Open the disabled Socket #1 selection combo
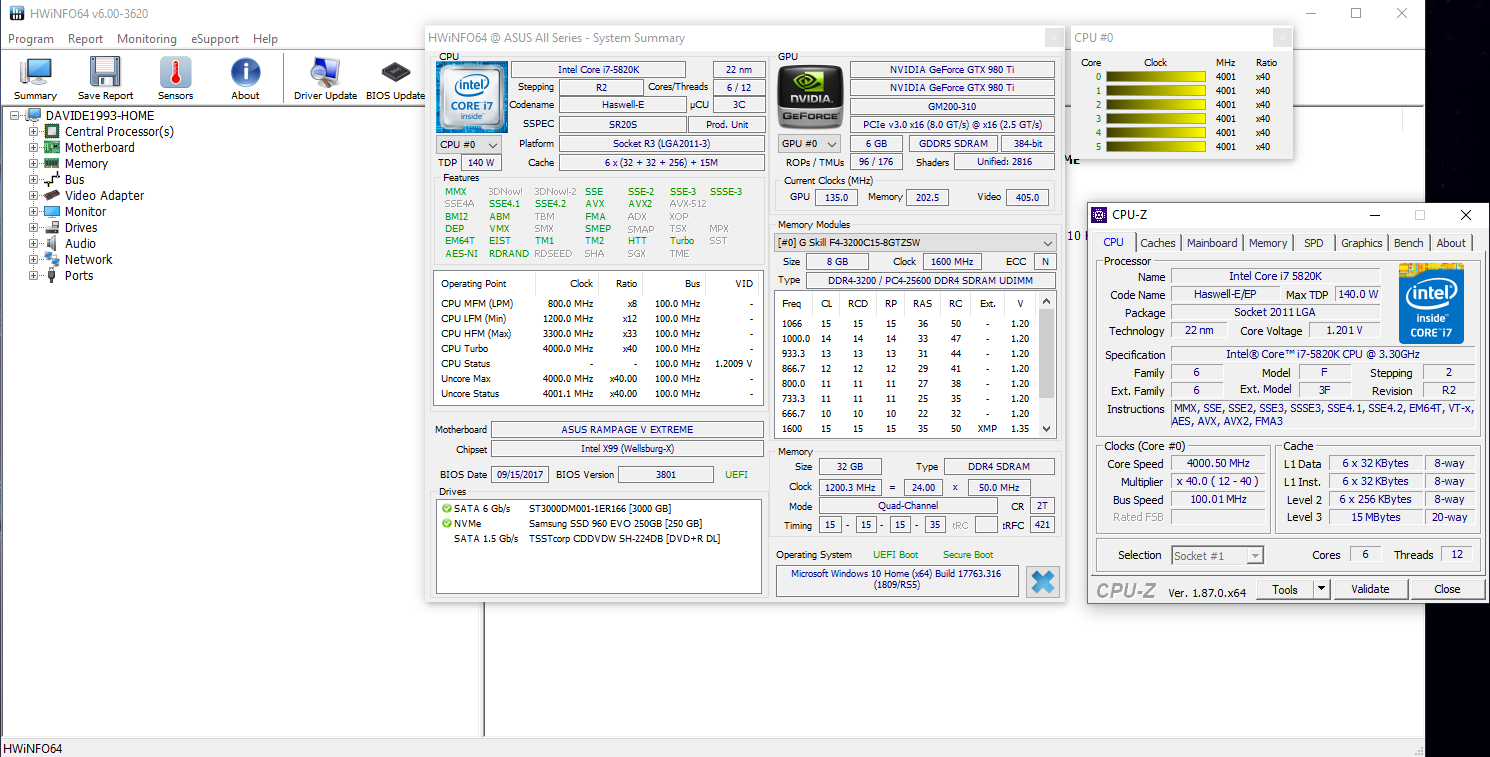 click(x=1217, y=555)
